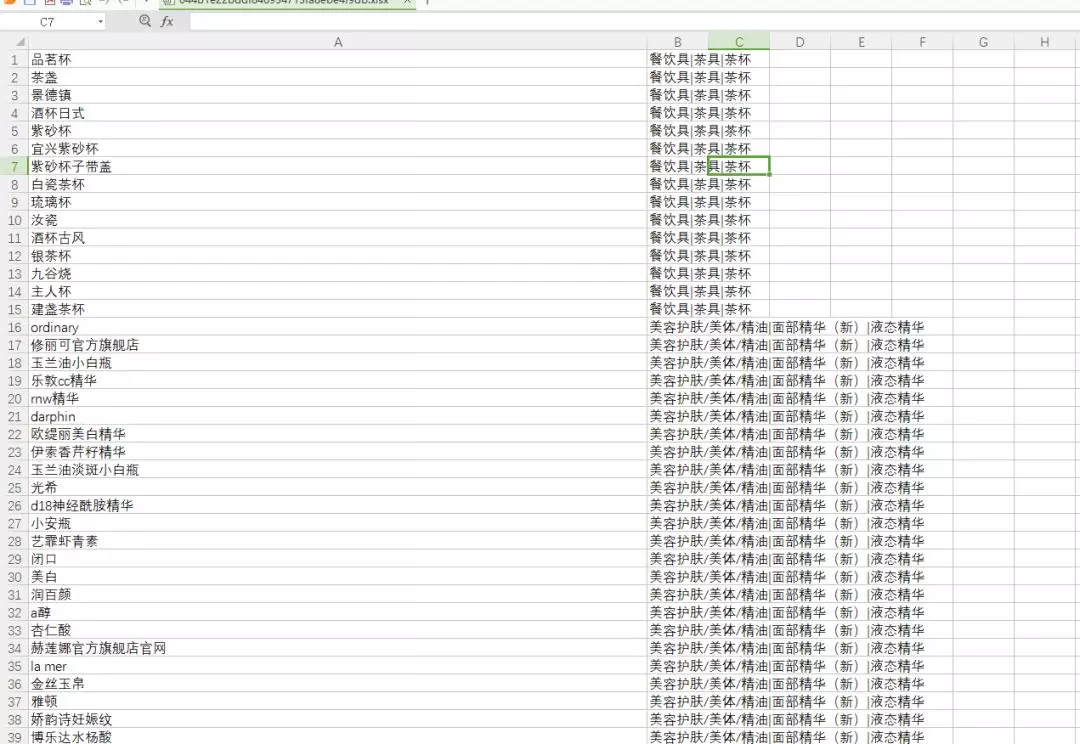The height and width of the screenshot is (744, 1080).
Task: Click the Name Box showing C7
Action: click(47, 22)
